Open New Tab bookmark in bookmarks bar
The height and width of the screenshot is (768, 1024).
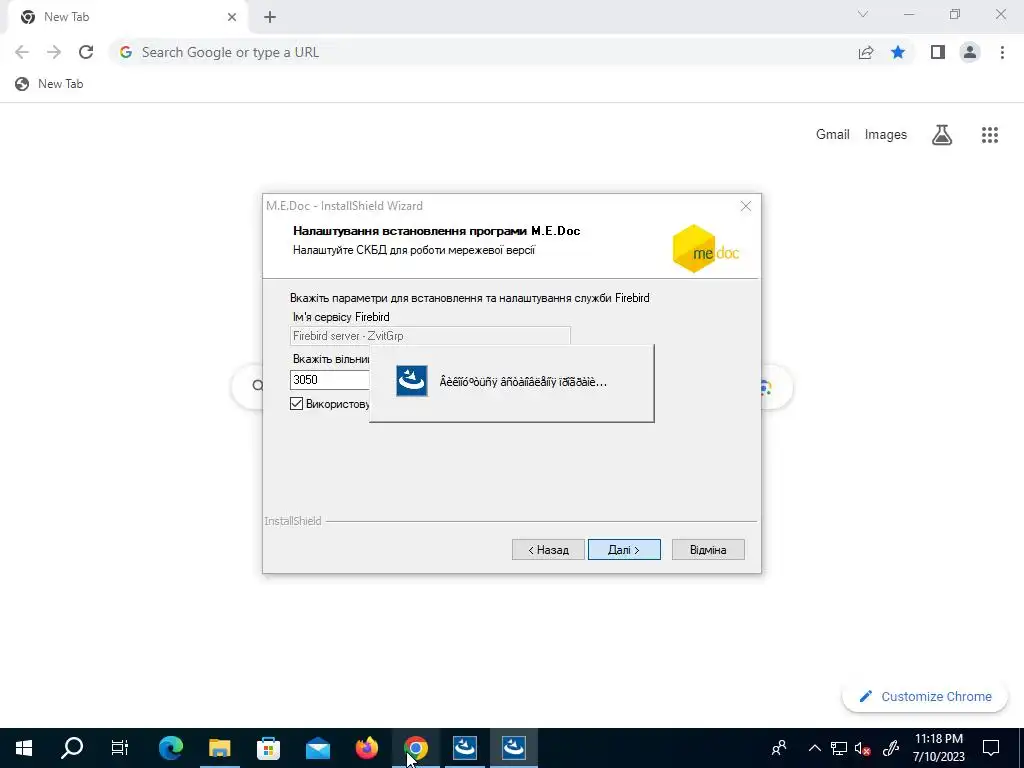(x=49, y=84)
